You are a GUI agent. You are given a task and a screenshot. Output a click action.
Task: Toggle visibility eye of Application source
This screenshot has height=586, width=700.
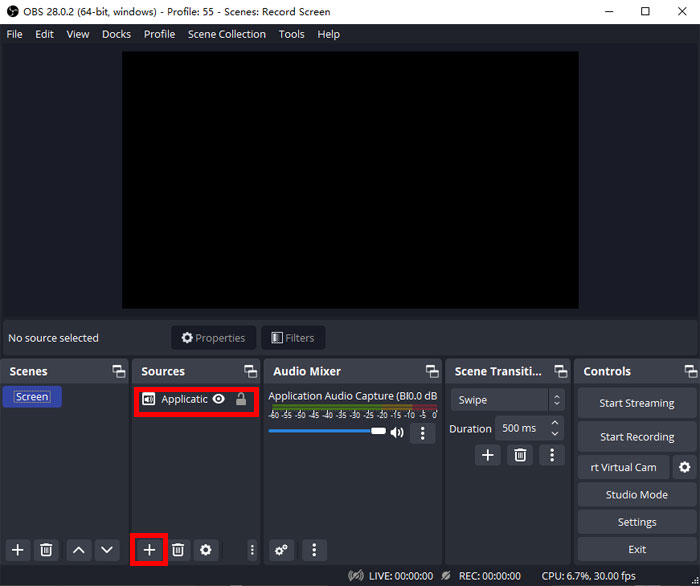pyautogui.click(x=218, y=399)
